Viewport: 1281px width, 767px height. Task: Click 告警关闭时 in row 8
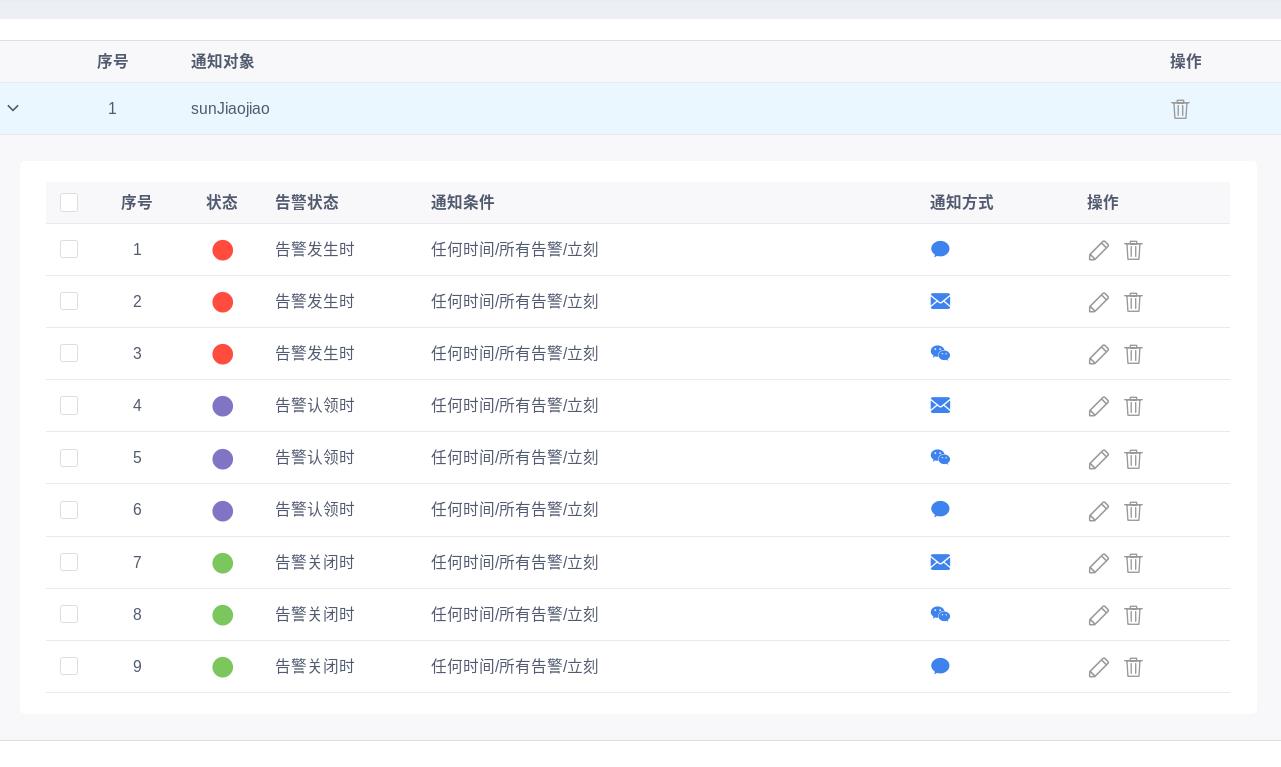click(x=315, y=614)
